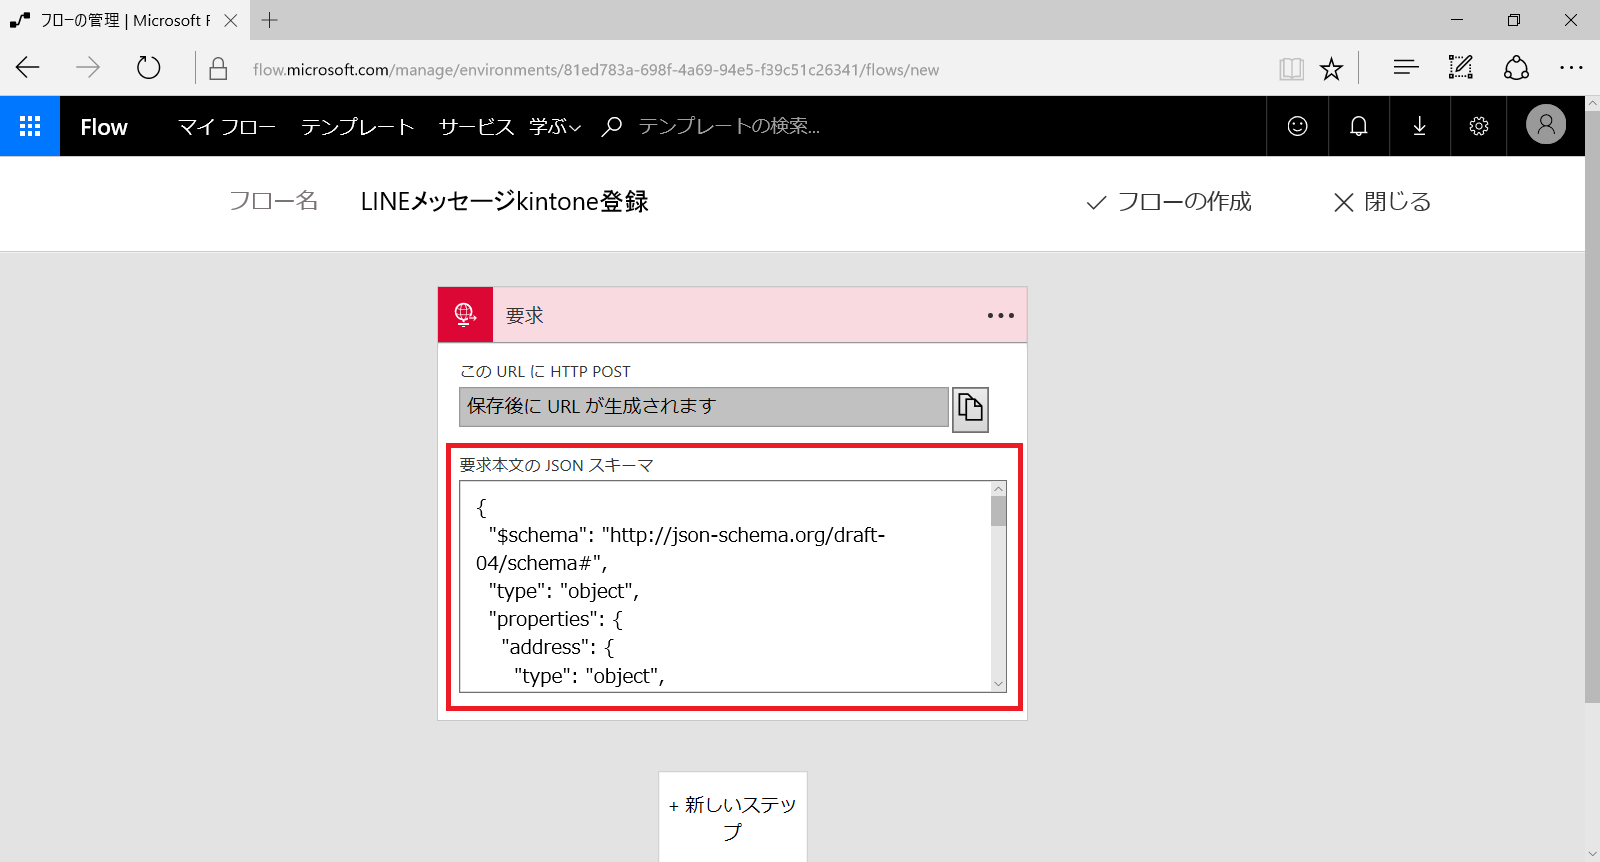Open the マイ フロー menu
1600x862 pixels.
pyautogui.click(x=227, y=127)
